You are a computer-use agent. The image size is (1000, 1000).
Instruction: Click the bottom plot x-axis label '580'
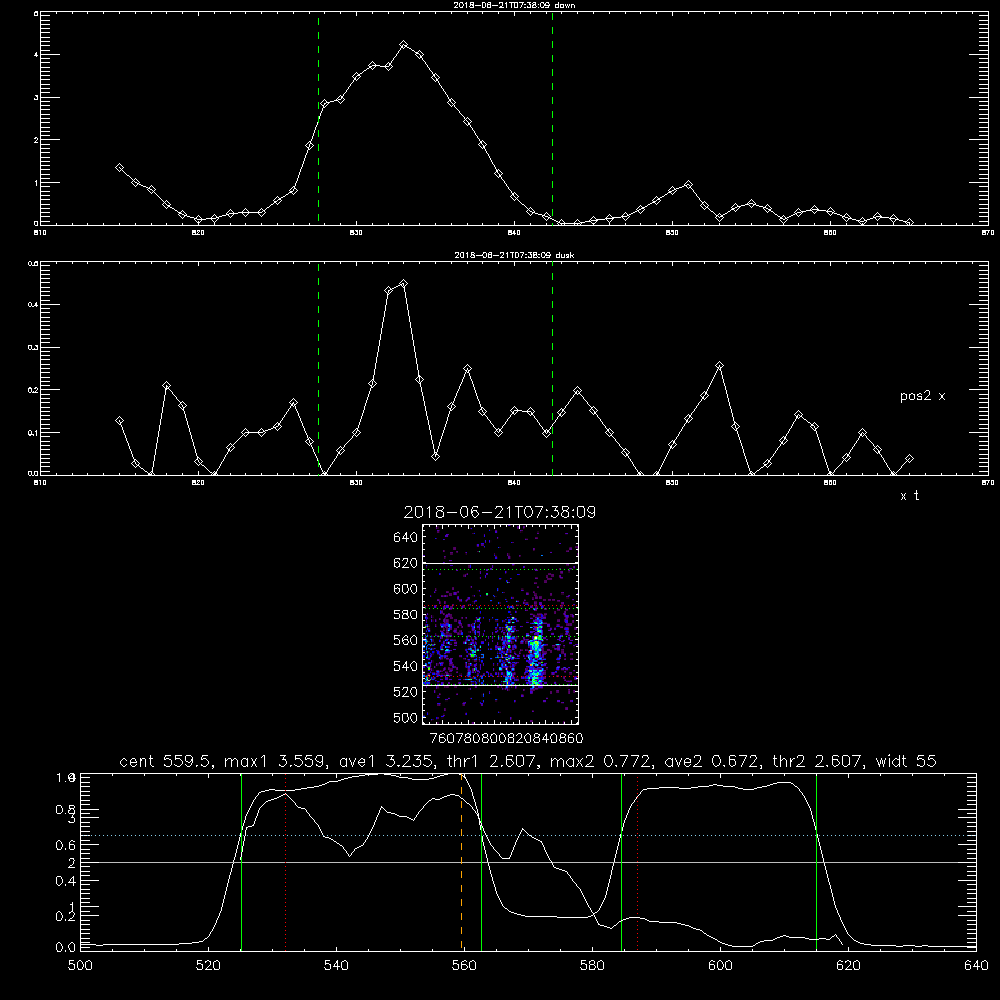click(x=592, y=966)
